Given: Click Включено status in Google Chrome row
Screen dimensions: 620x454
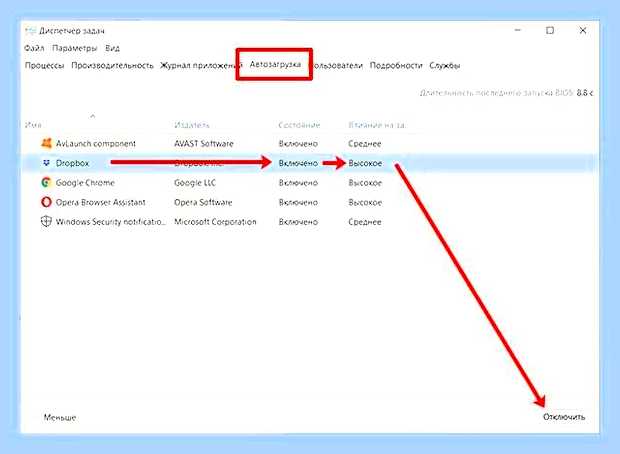Looking at the screenshot, I should pos(298,183).
